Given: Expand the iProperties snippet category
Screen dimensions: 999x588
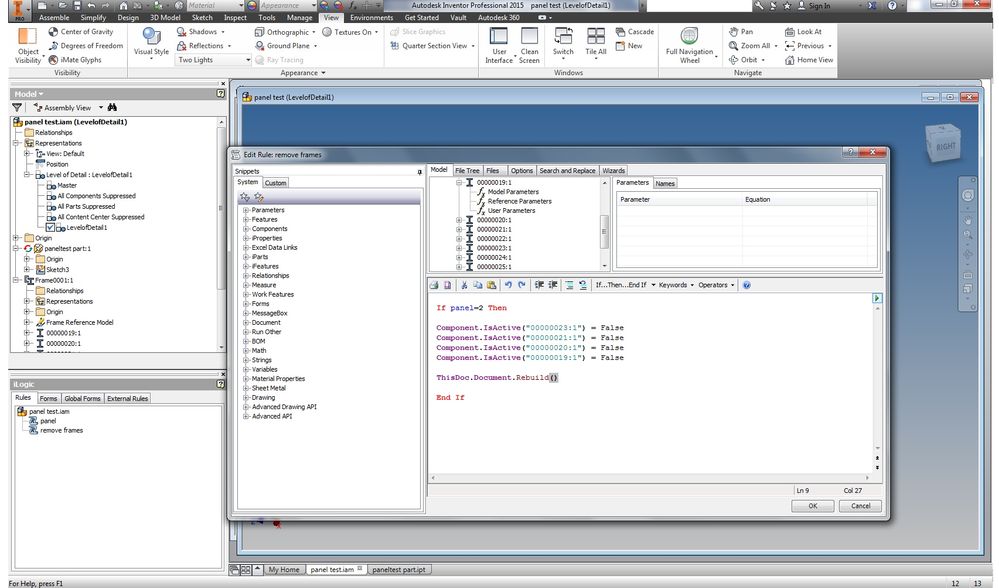Looking at the screenshot, I should coord(246,238).
